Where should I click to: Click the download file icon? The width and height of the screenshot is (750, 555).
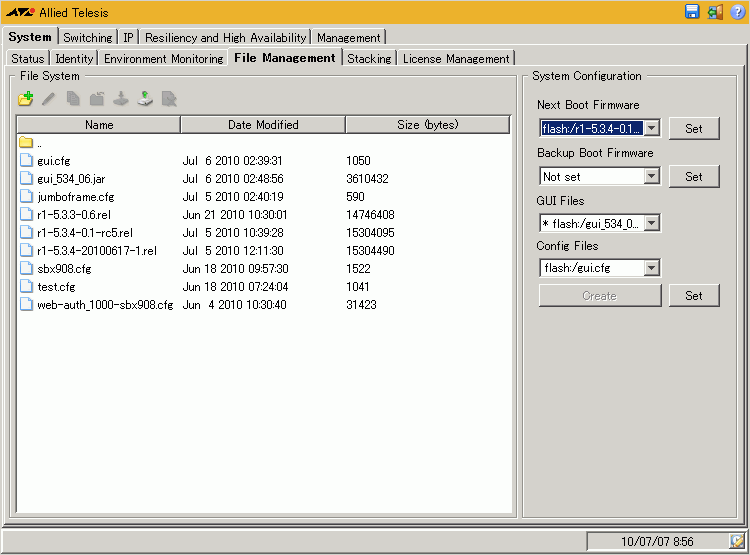pyautogui.click(x=121, y=99)
